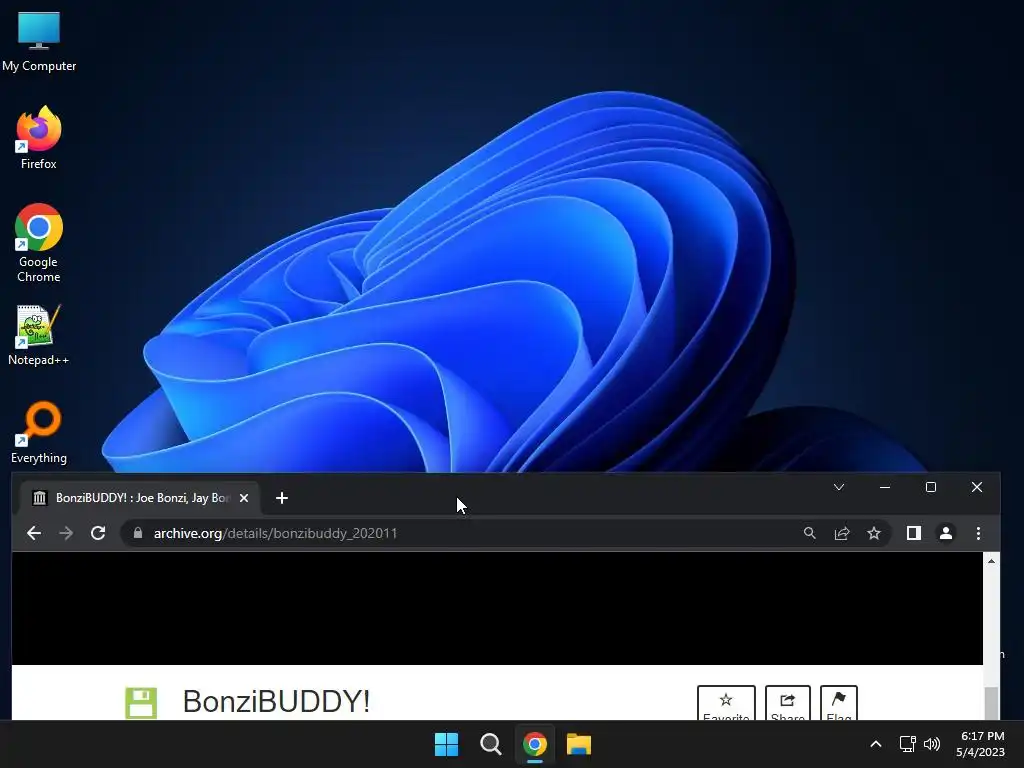Image resolution: width=1024 pixels, height=768 pixels.
Task: Open Notepad++ desktop shortcut
Action: click(39, 335)
